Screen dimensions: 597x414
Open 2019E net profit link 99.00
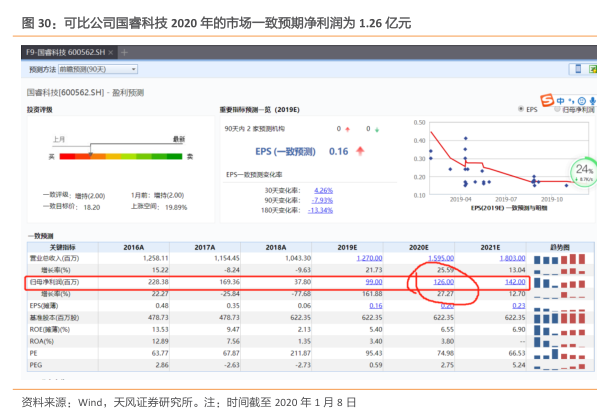coord(374,282)
